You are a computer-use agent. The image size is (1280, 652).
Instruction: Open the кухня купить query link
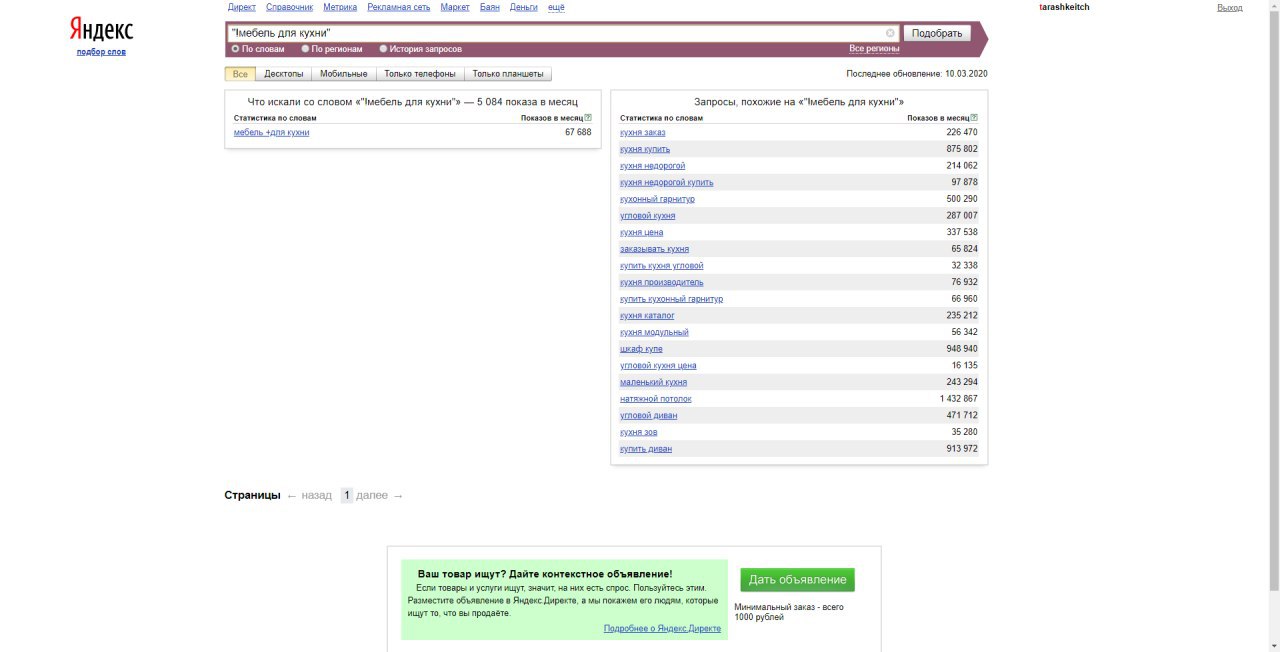point(645,149)
